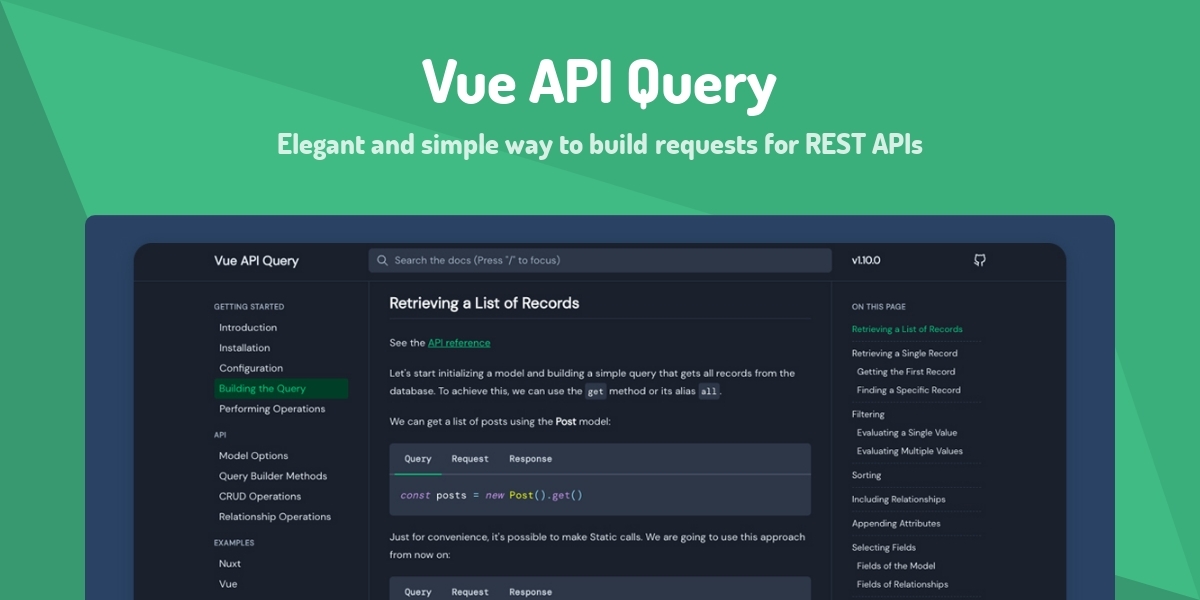
Task: Select Building the Query in sidebar
Action: (262, 389)
